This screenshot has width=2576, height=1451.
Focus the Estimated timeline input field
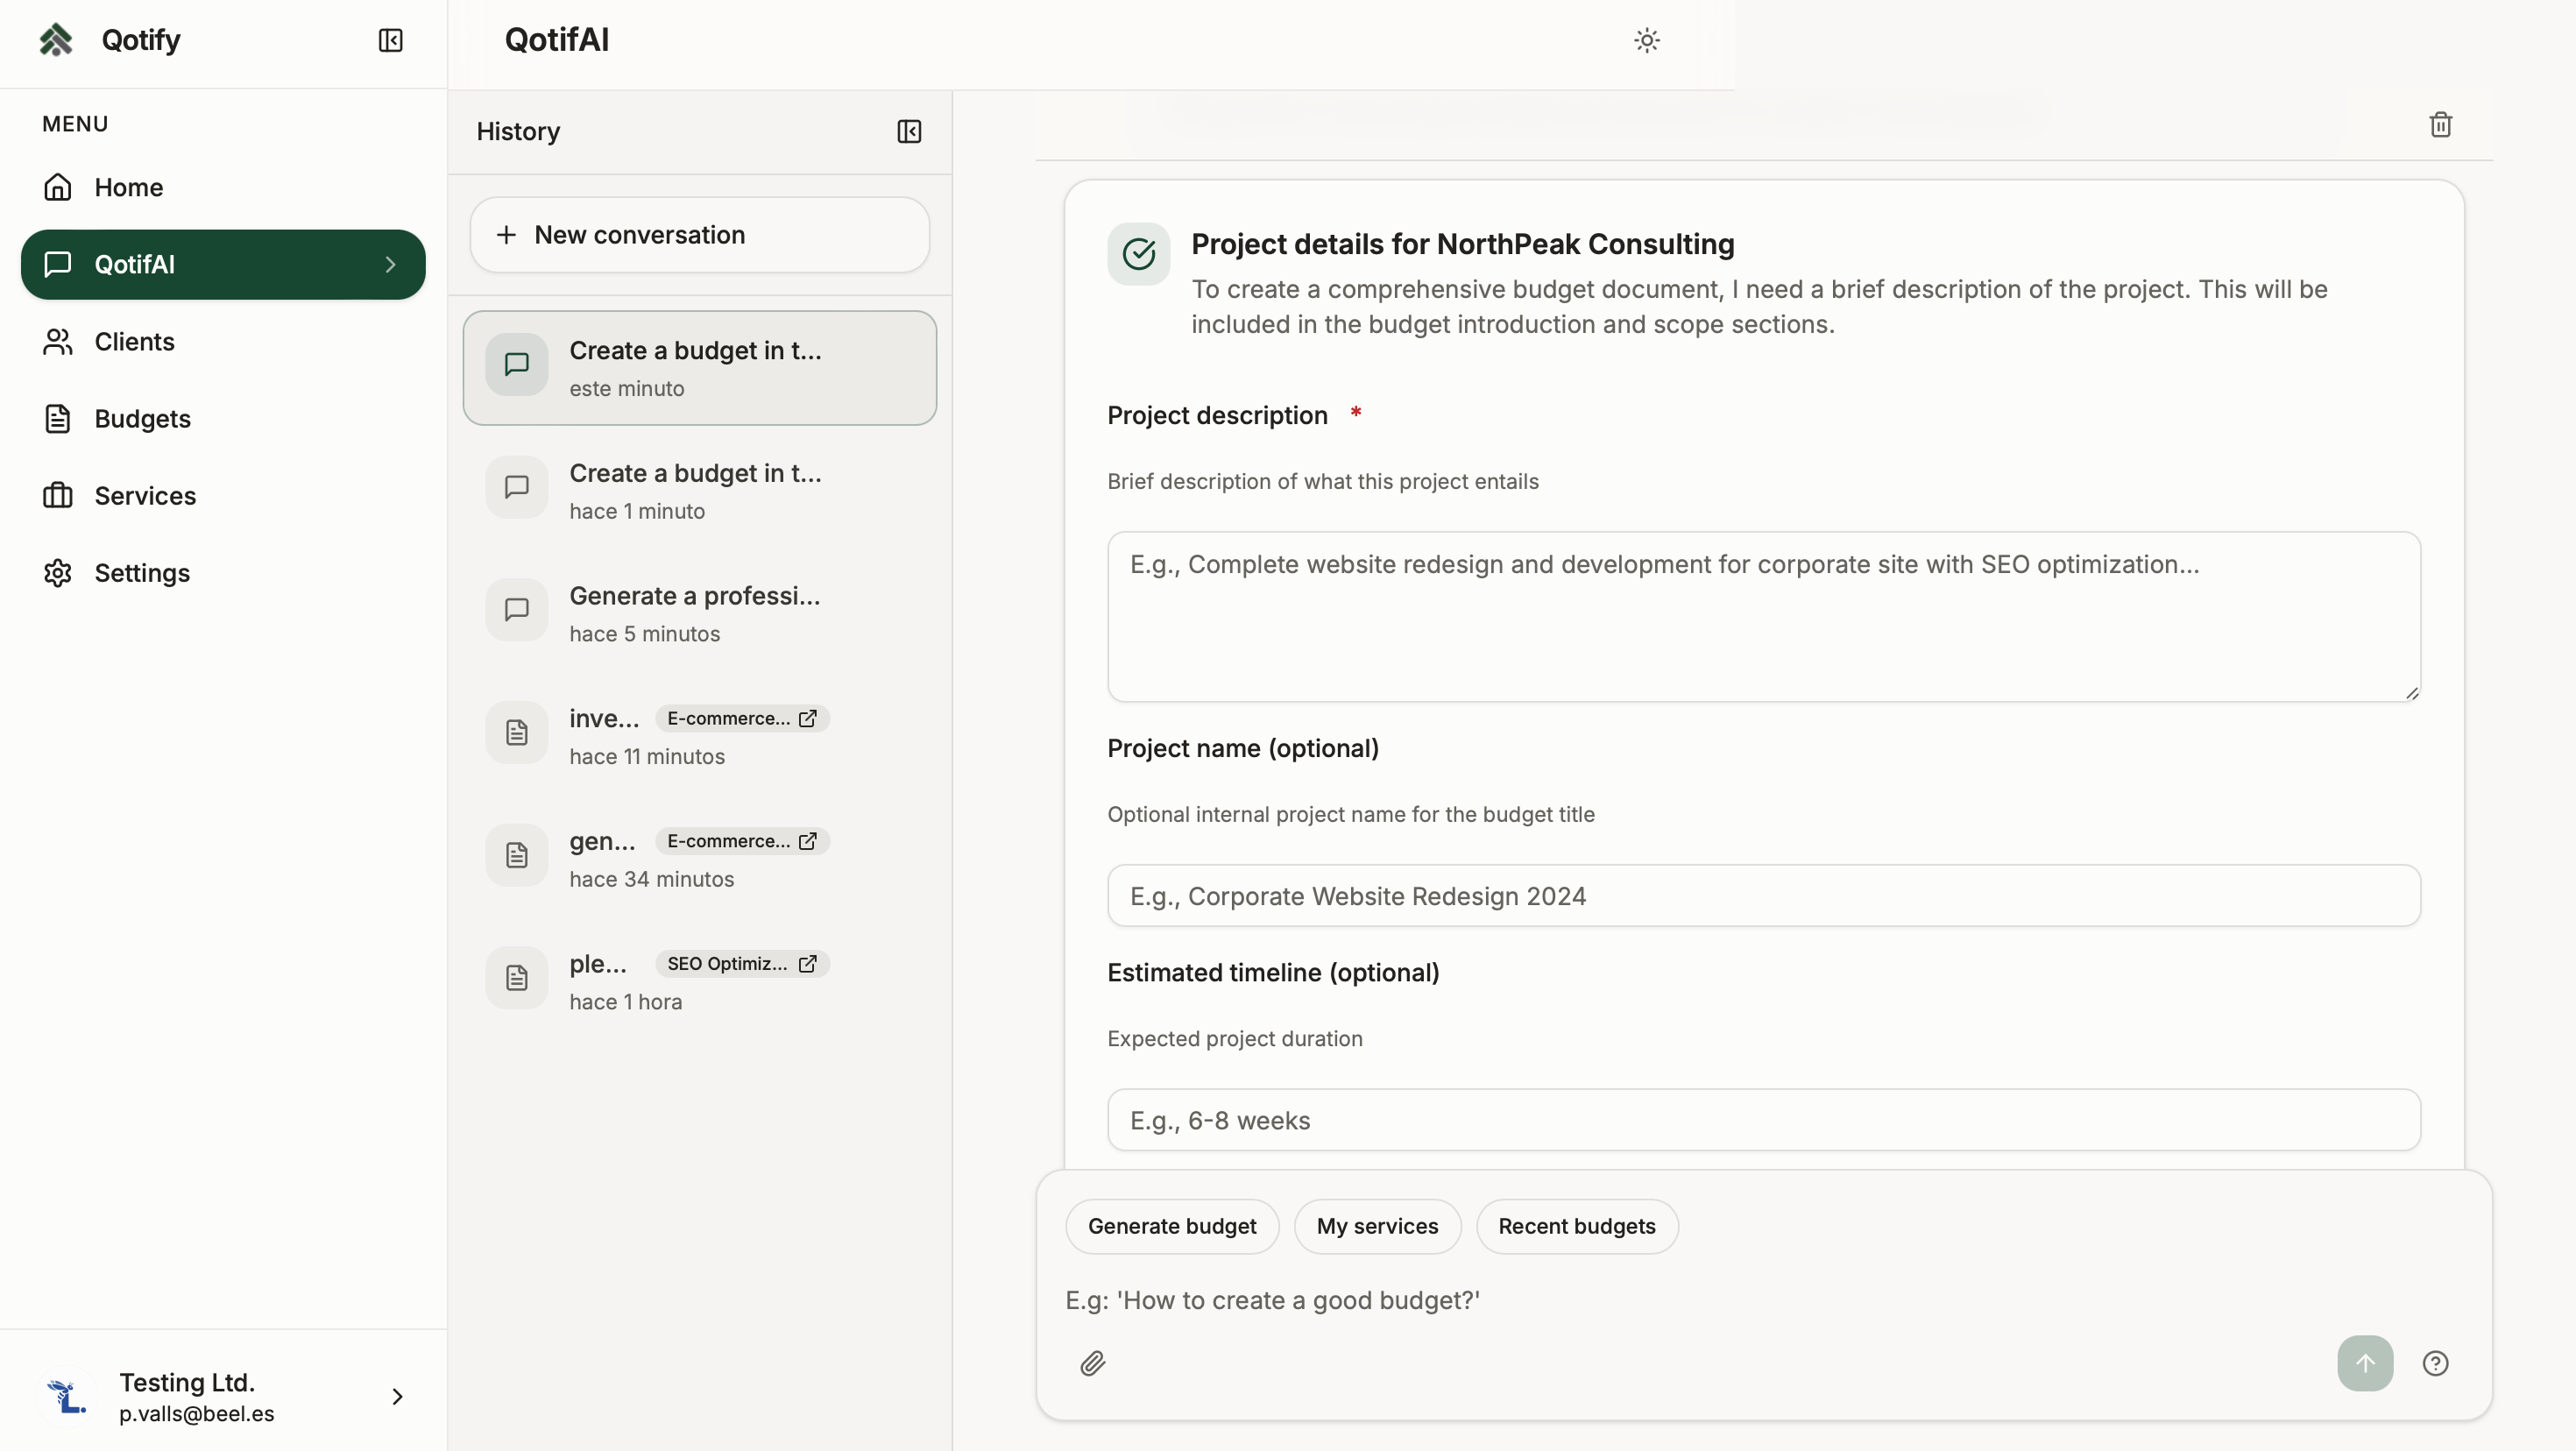pos(1763,1120)
